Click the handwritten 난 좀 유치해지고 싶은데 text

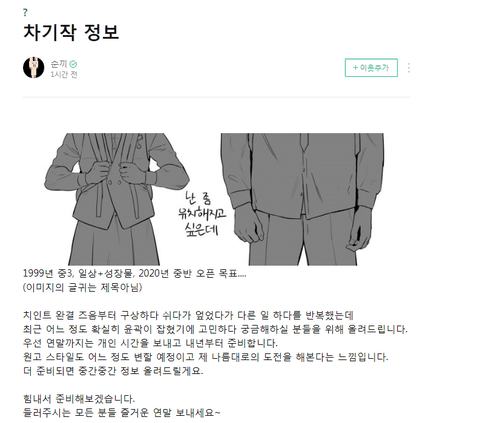pos(202,214)
